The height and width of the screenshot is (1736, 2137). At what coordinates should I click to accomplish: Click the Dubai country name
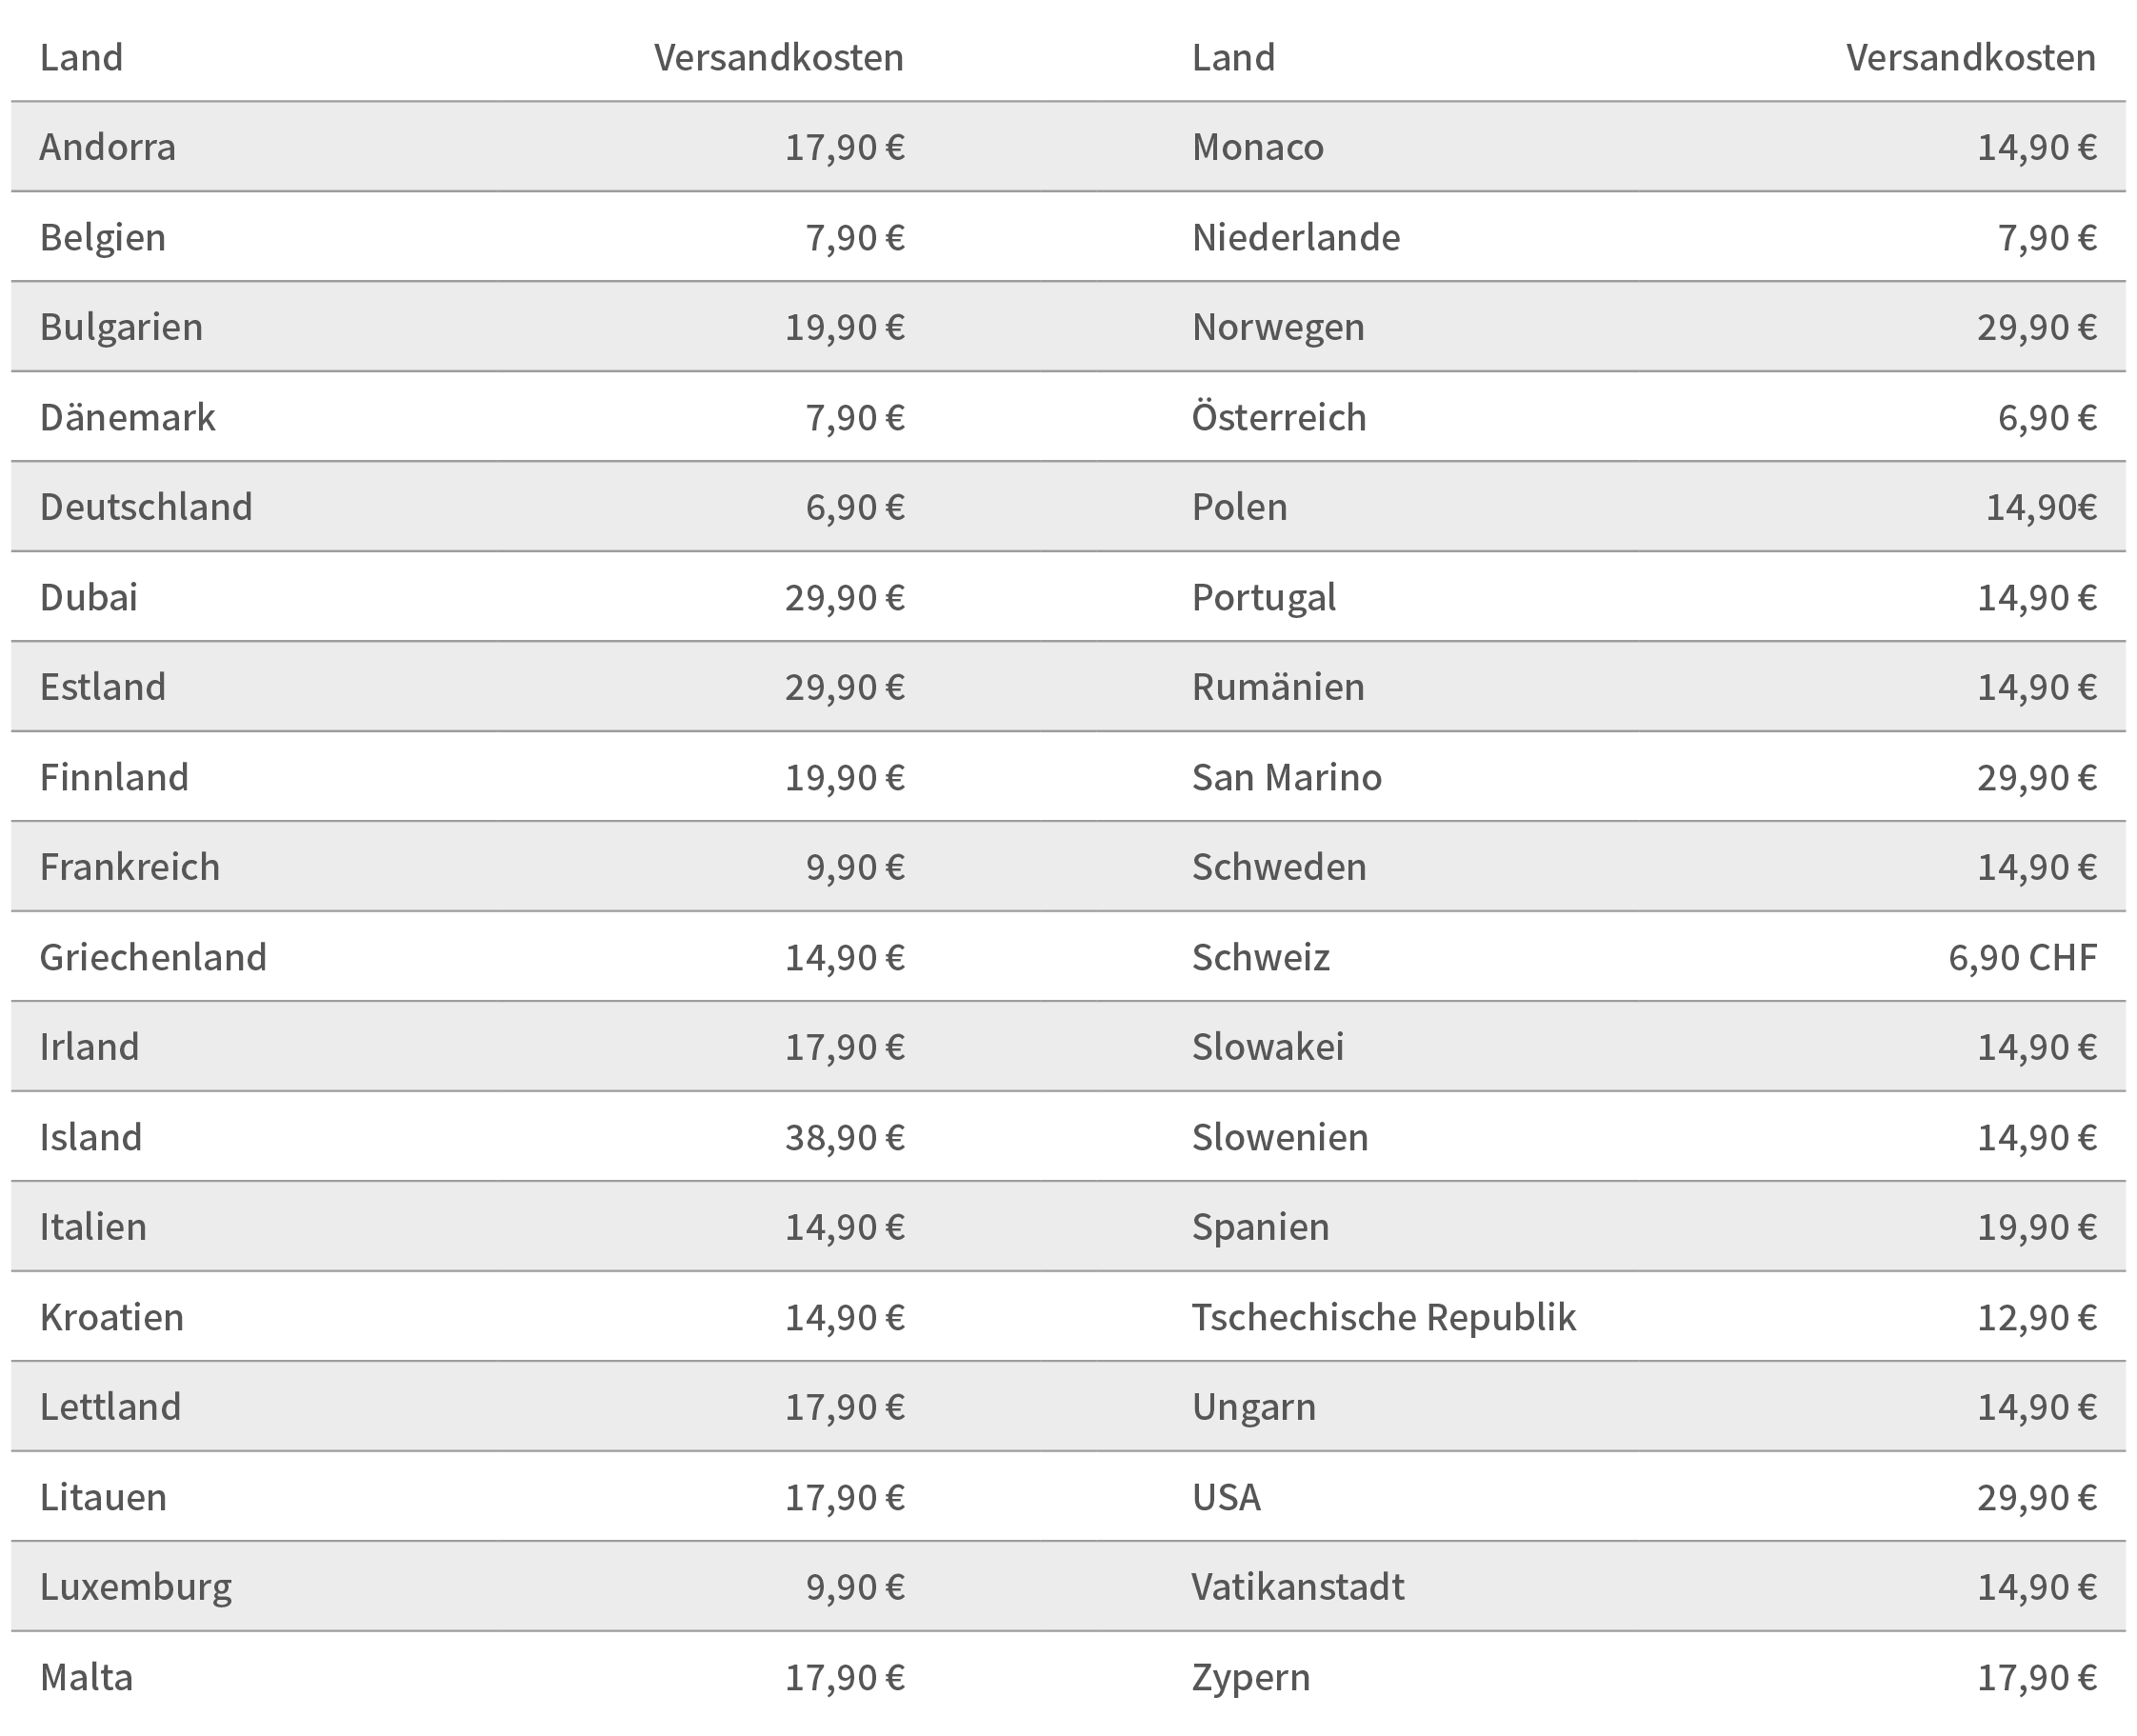coord(89,597)
